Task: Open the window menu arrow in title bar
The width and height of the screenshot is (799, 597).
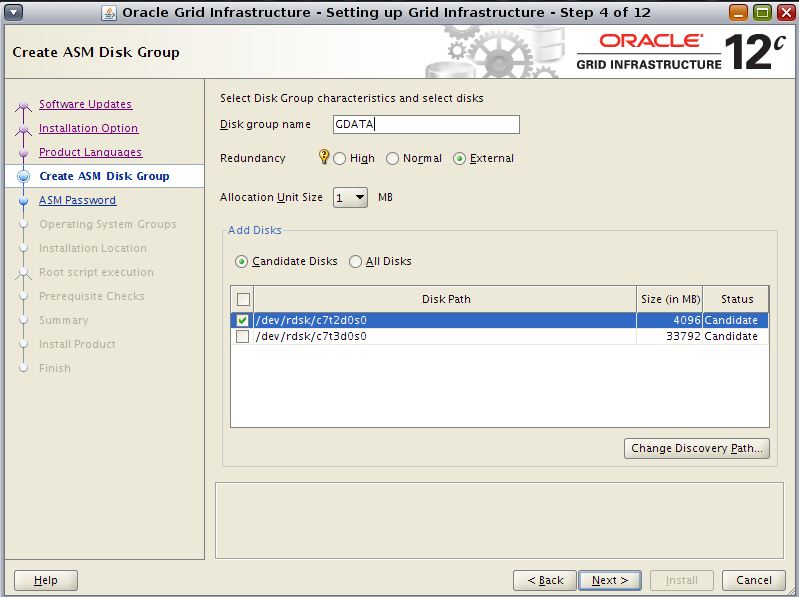Action: (x=14, y=12)
